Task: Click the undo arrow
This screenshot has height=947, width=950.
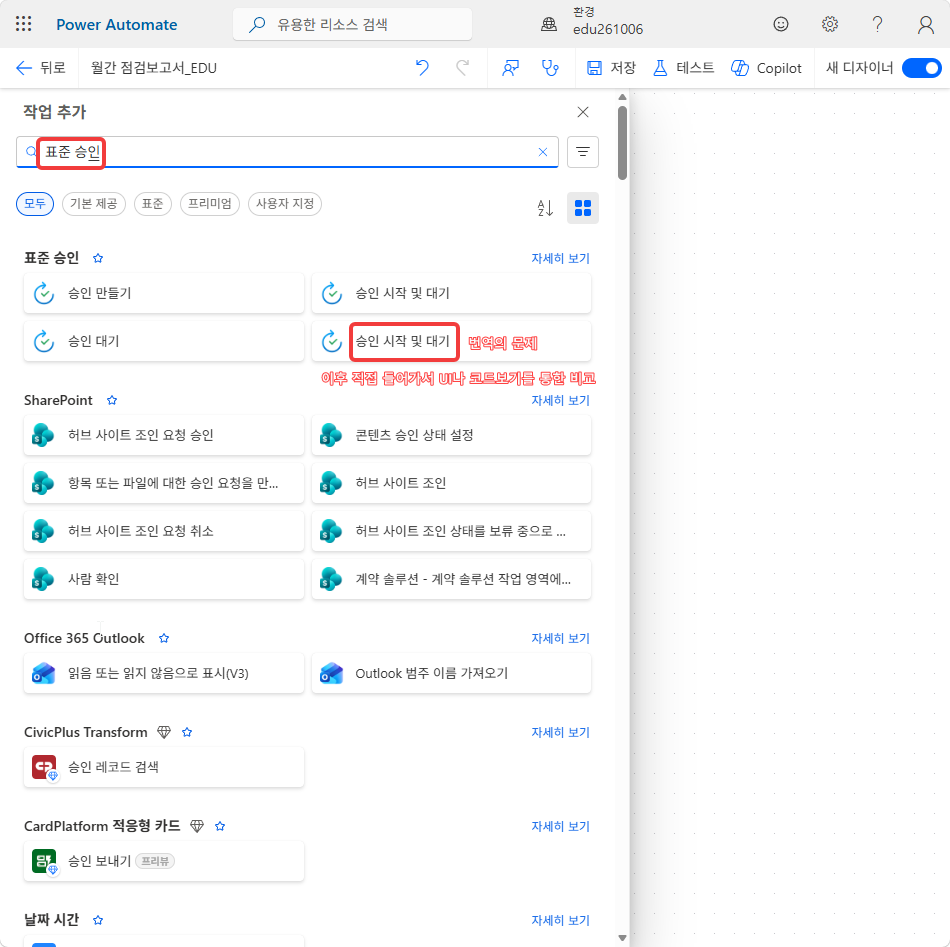Action: click(422, 67)
